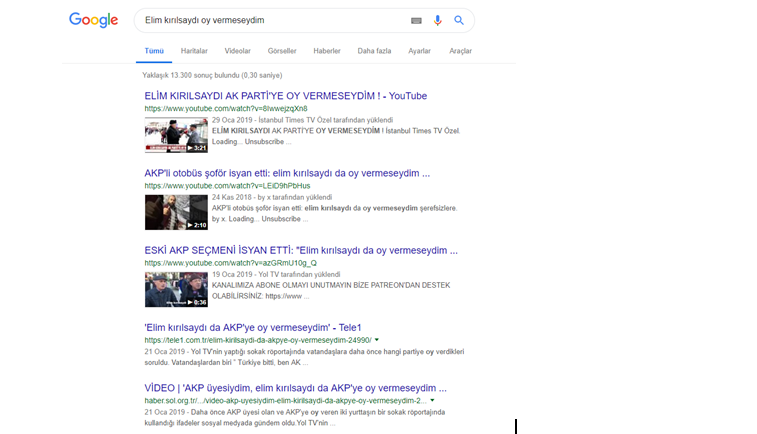This screenshot has width=757, height=434.
Task: Click the tele1.com.tr URL text
Action: click(x=258, y=340)
